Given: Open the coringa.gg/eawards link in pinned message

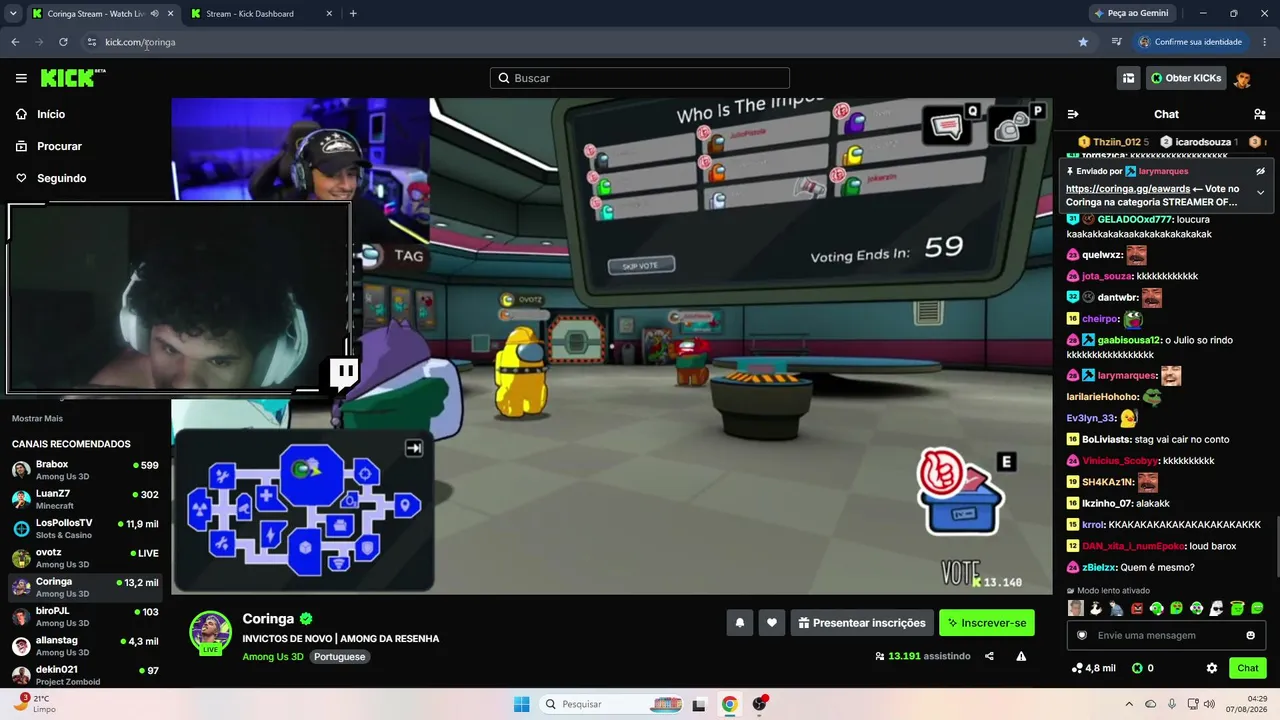Looking at the screenshot, I should tap(1128, 188).
